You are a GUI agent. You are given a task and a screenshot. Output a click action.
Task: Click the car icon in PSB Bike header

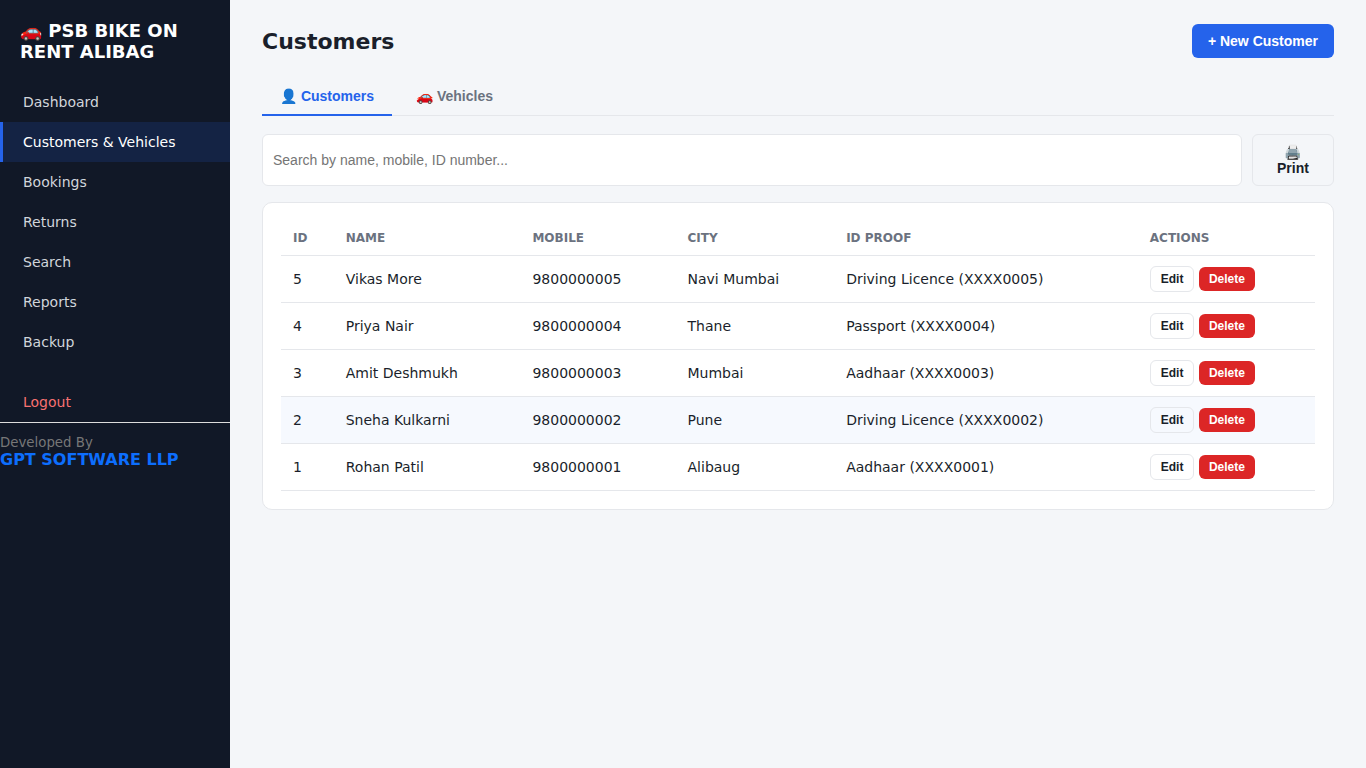tap(31, 31)
